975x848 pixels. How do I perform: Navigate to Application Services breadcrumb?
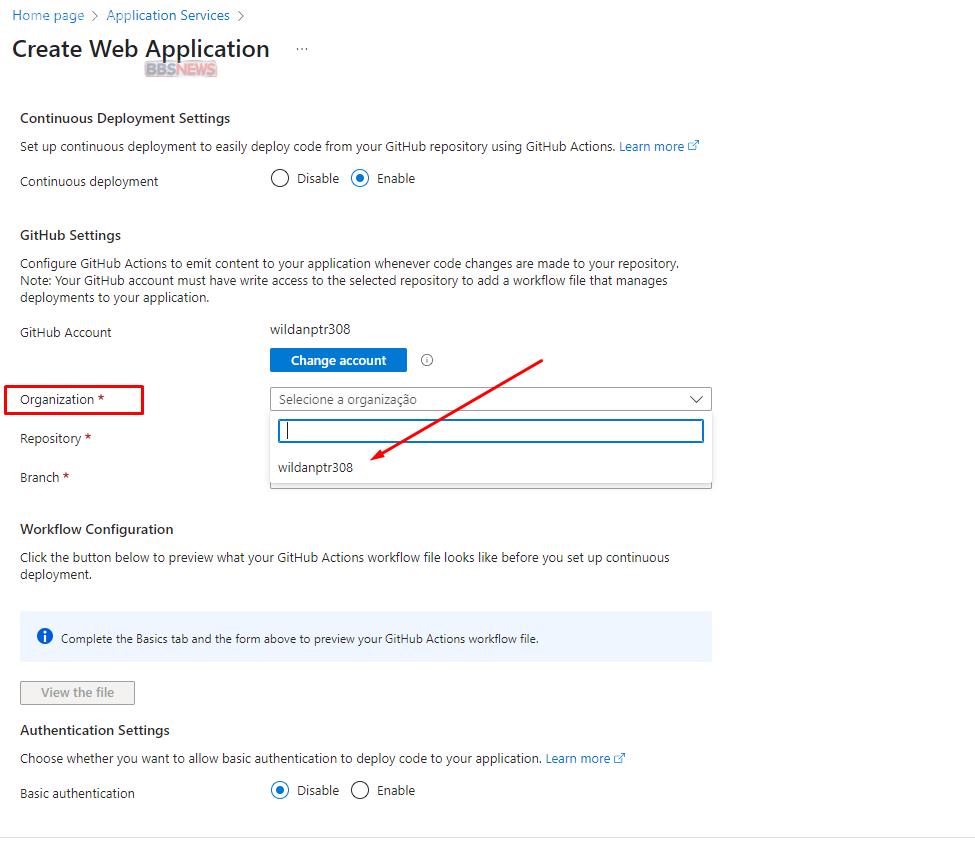[x=167, y=15]
